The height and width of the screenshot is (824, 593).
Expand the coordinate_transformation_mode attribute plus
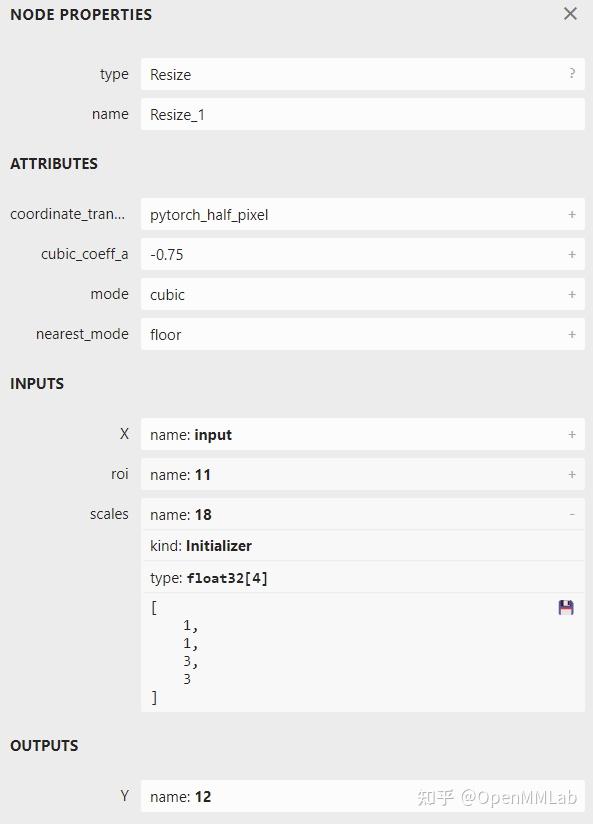pos(572,214)
